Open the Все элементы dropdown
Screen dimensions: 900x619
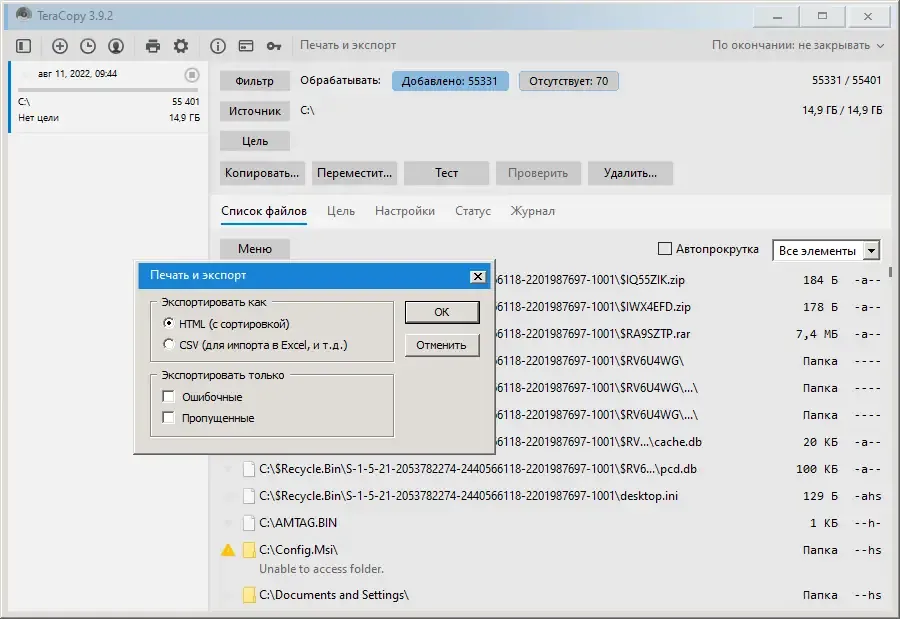[x=827, y=251]
